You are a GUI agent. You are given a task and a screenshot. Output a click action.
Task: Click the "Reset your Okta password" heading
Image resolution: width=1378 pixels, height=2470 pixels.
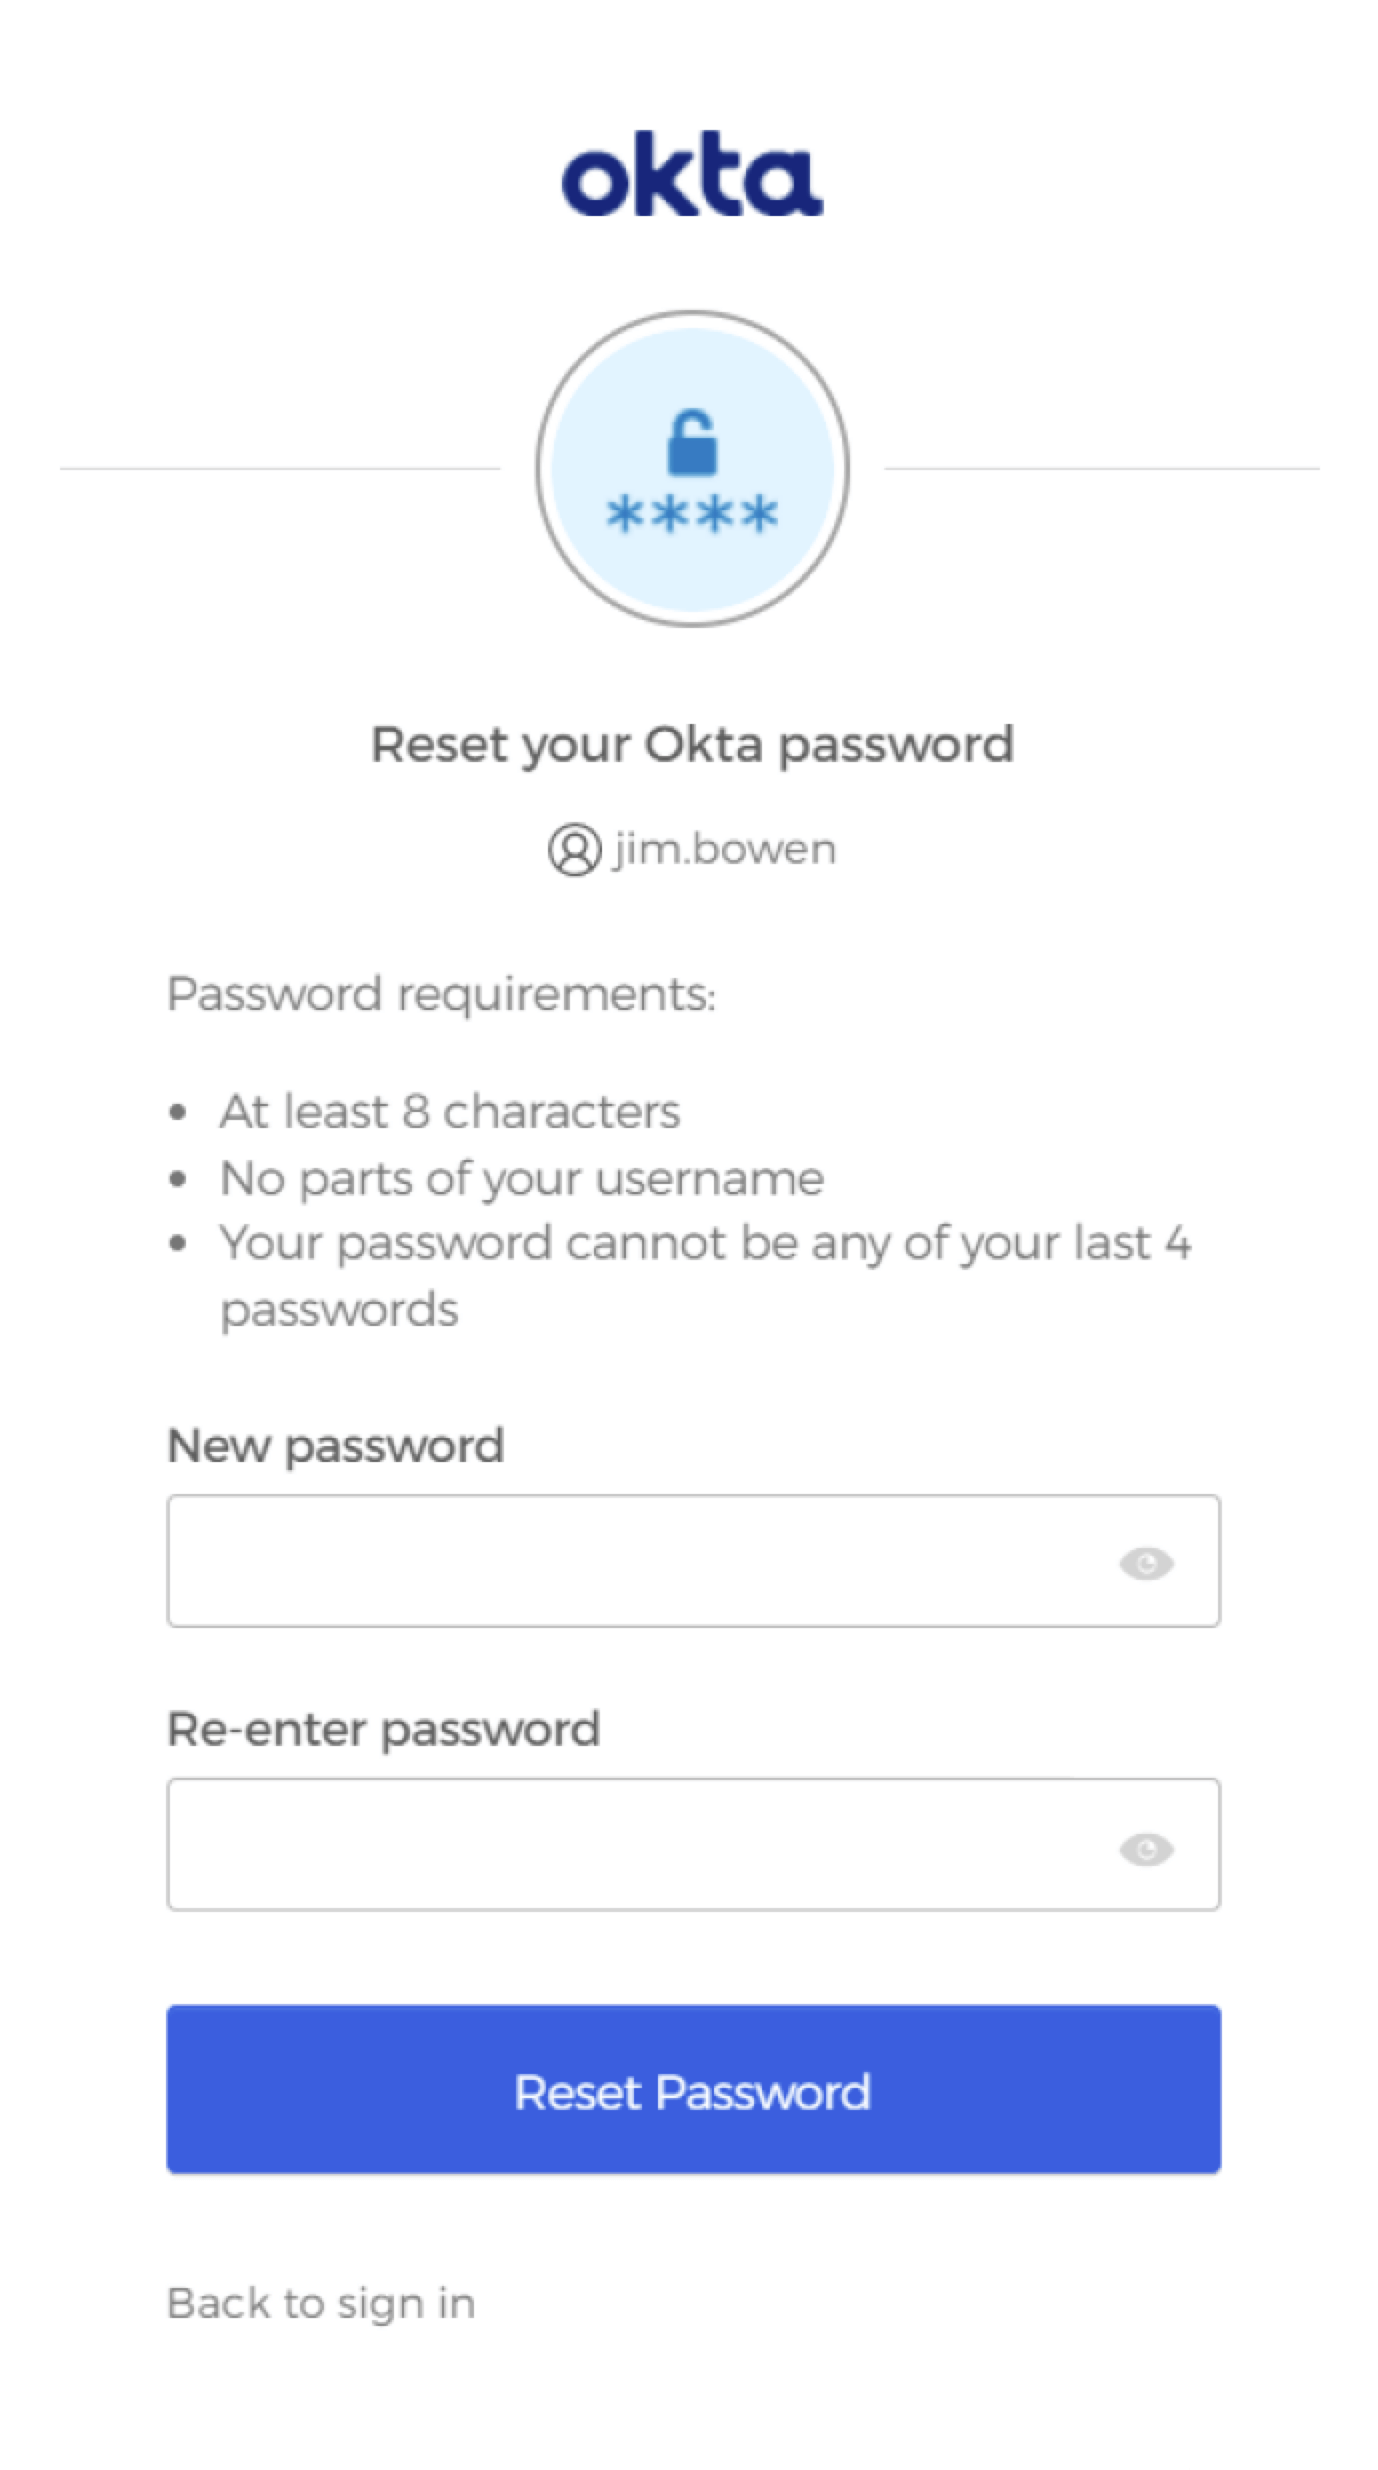tap(692, 745)
